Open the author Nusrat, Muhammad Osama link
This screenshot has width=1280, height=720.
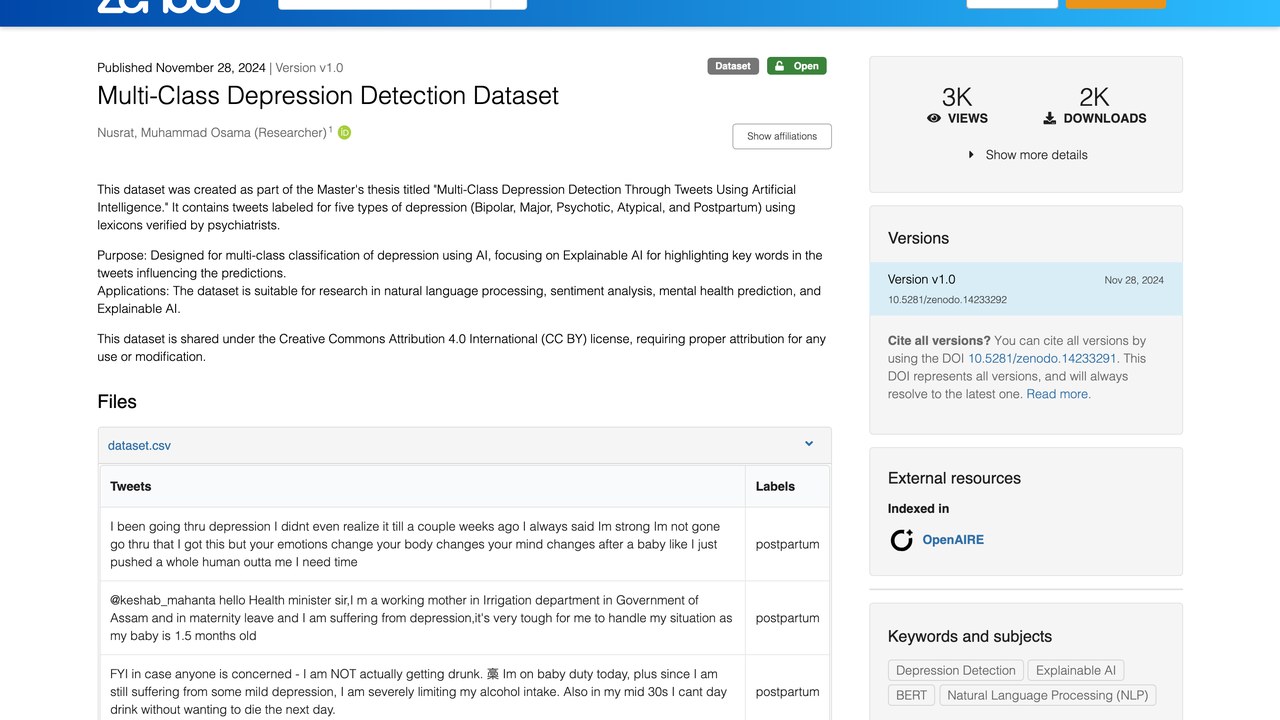212,133
